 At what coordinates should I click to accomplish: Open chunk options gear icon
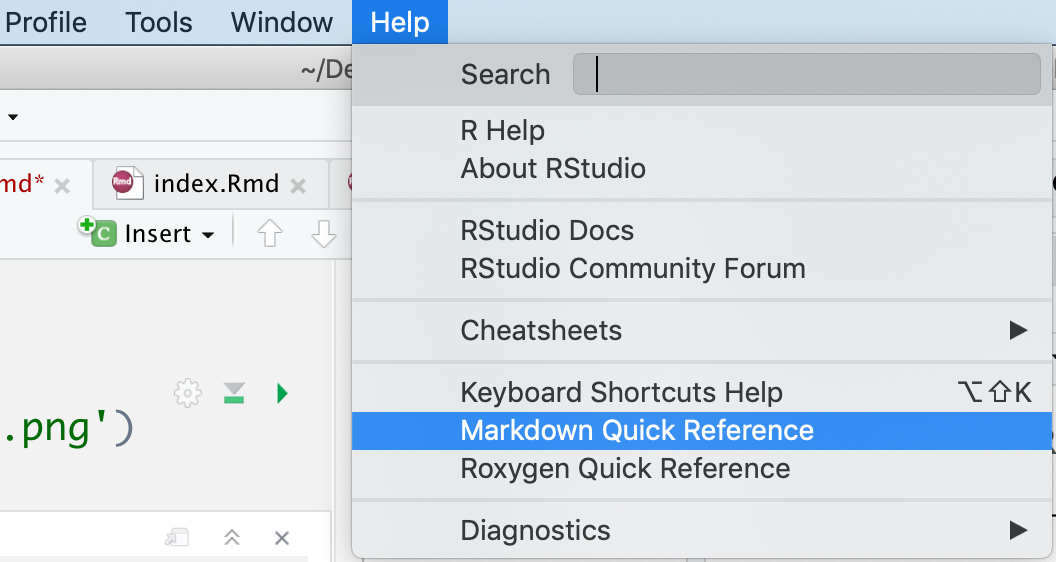coord(187,393)
